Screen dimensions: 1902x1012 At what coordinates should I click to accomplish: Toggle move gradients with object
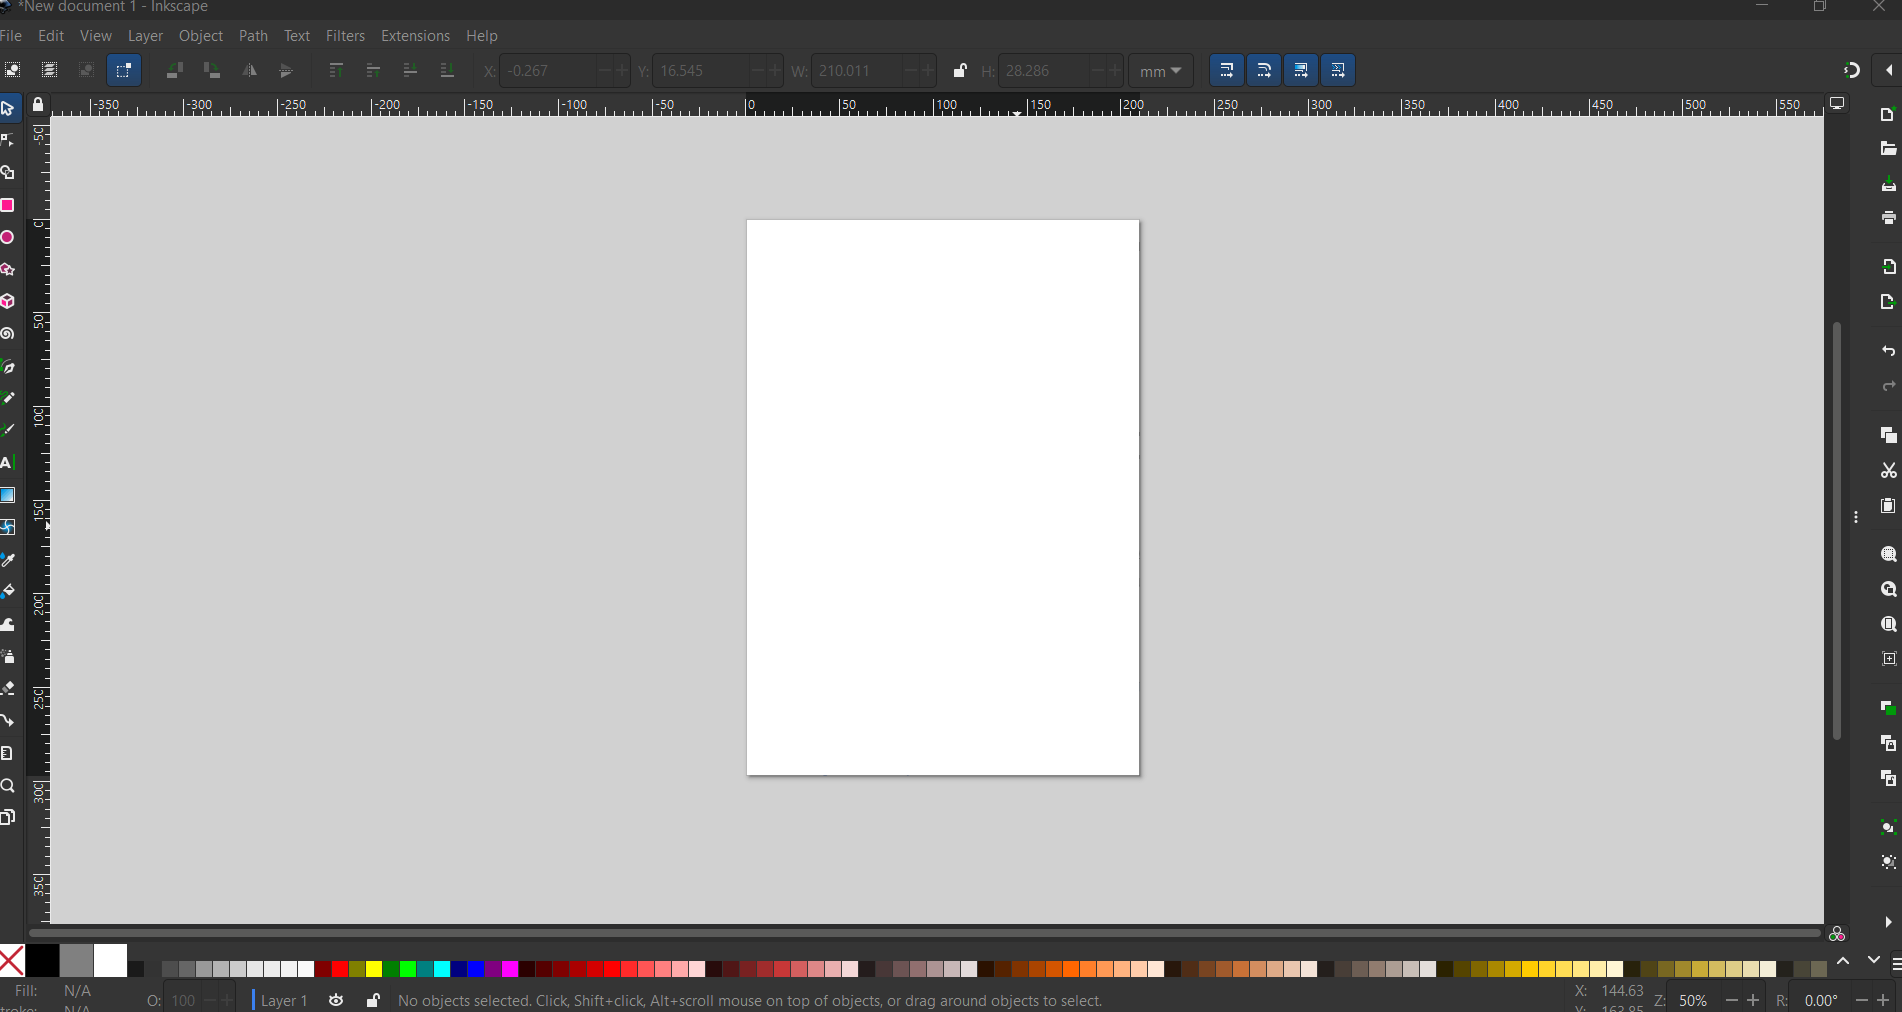coord(1301,70)
